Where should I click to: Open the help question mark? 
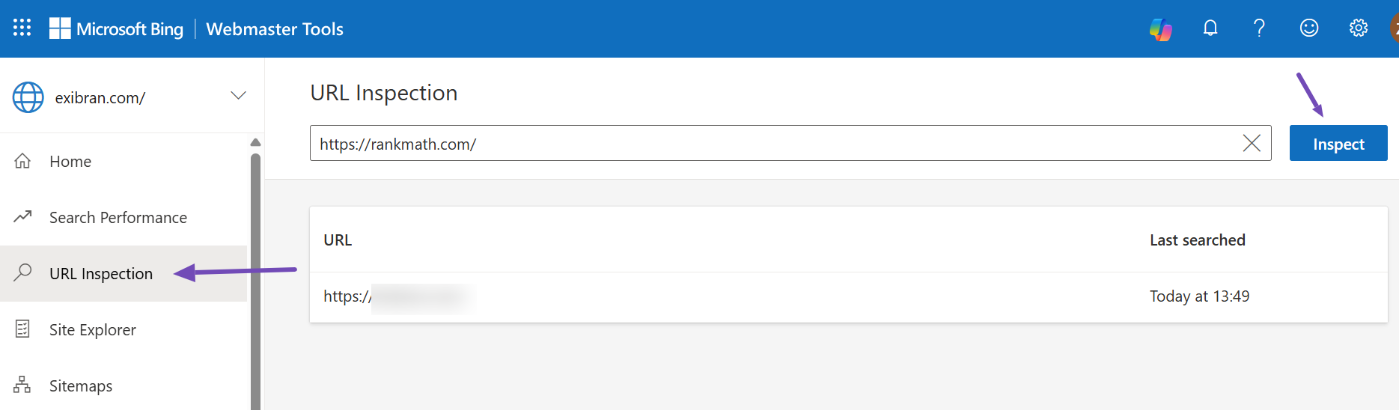pos(1259,29)
